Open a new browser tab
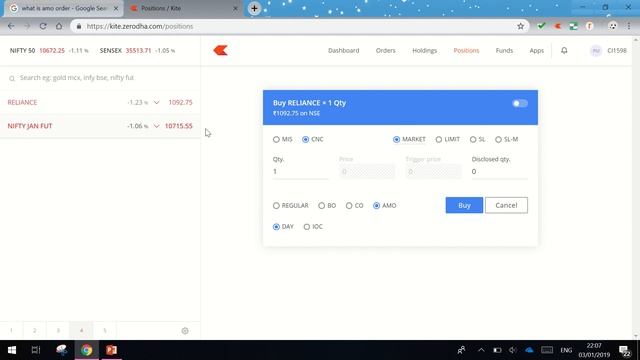 pos(254,8)
